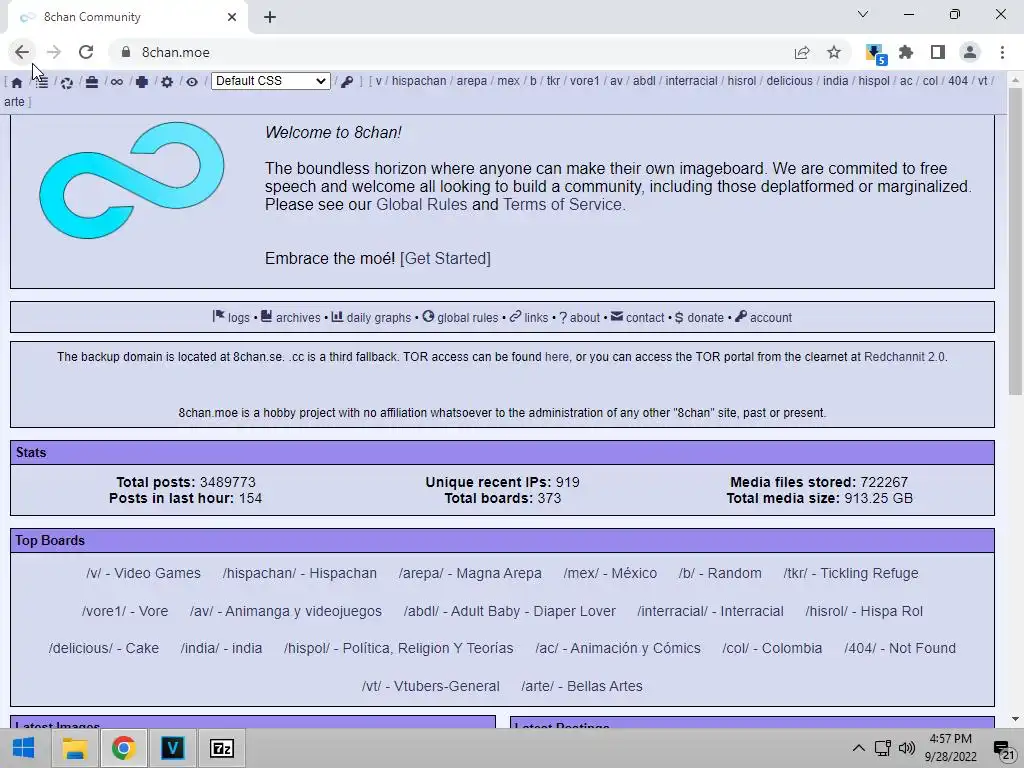Reload the page
The width and height of the screenshot is (1024, 768).
coord(86,52)
